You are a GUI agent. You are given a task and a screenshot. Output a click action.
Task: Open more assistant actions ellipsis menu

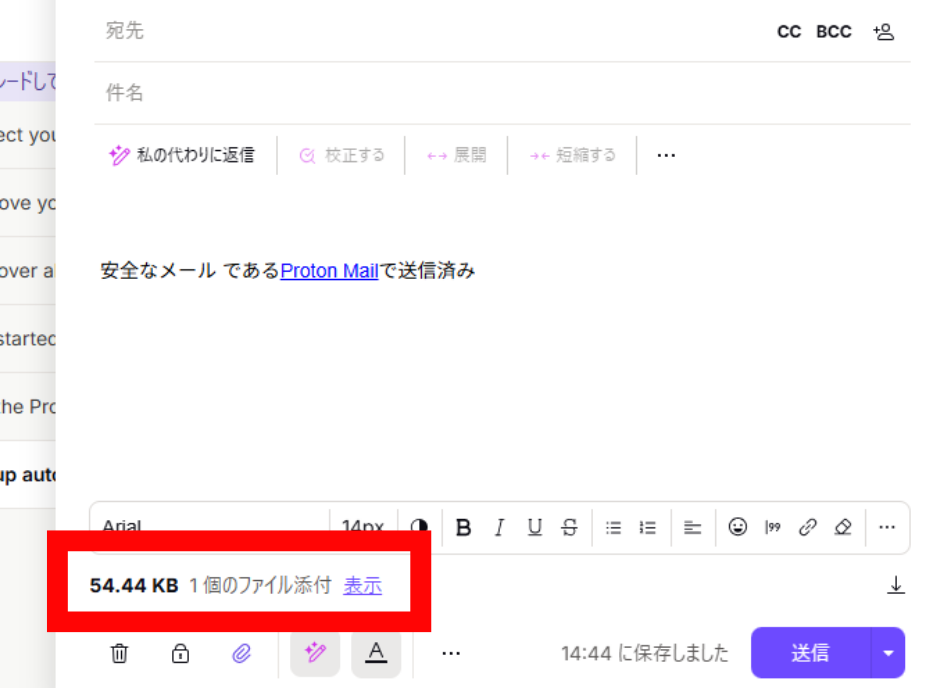tap(666, 155)
